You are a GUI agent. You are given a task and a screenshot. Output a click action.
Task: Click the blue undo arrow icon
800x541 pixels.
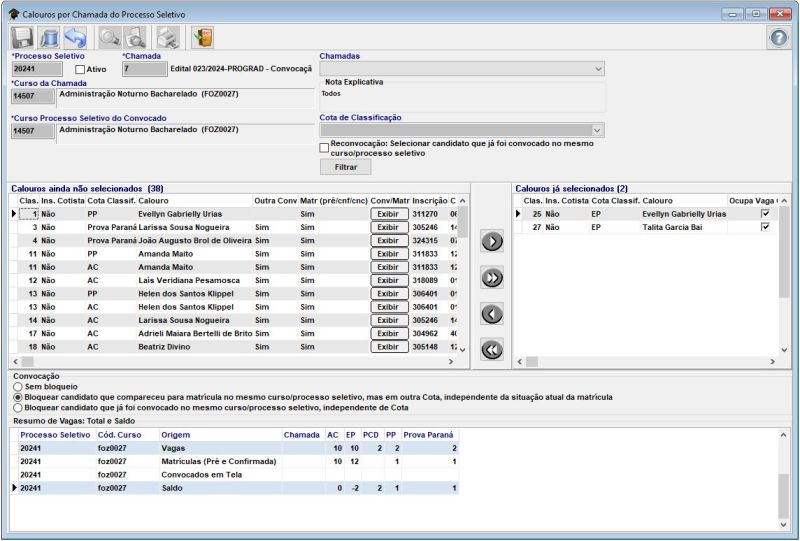(75, 38)
